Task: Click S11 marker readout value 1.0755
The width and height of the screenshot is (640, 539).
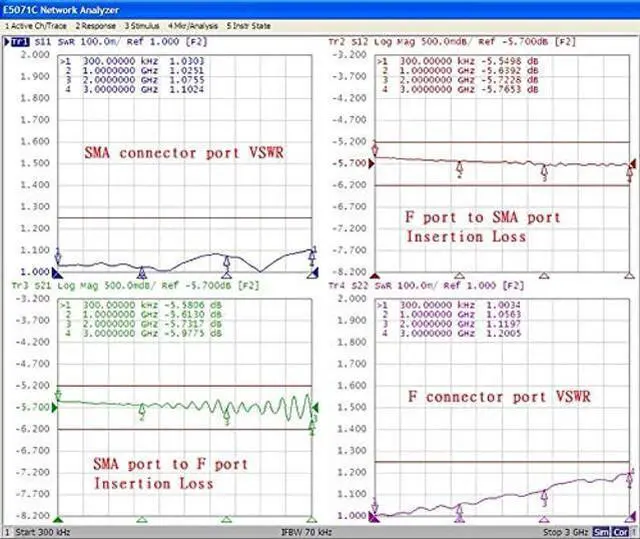Action: tap(187, 80)
